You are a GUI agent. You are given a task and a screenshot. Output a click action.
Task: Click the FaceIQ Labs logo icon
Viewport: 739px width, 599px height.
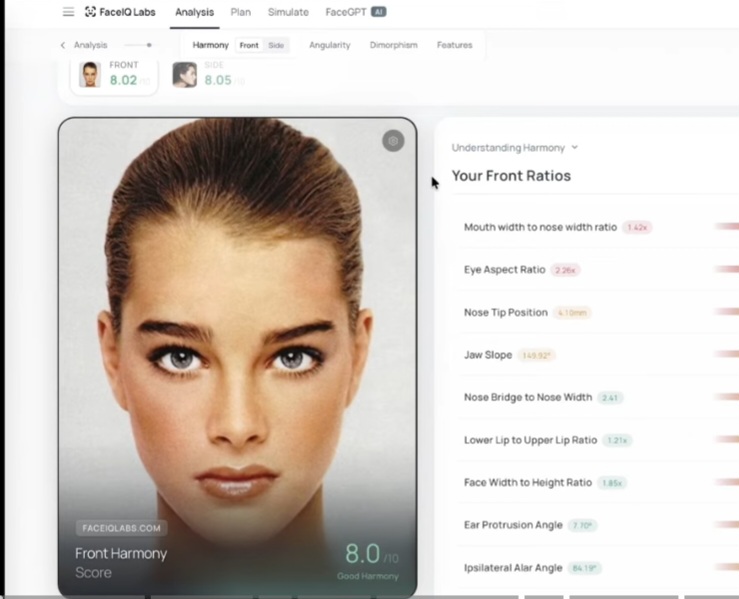pos(91,12)
